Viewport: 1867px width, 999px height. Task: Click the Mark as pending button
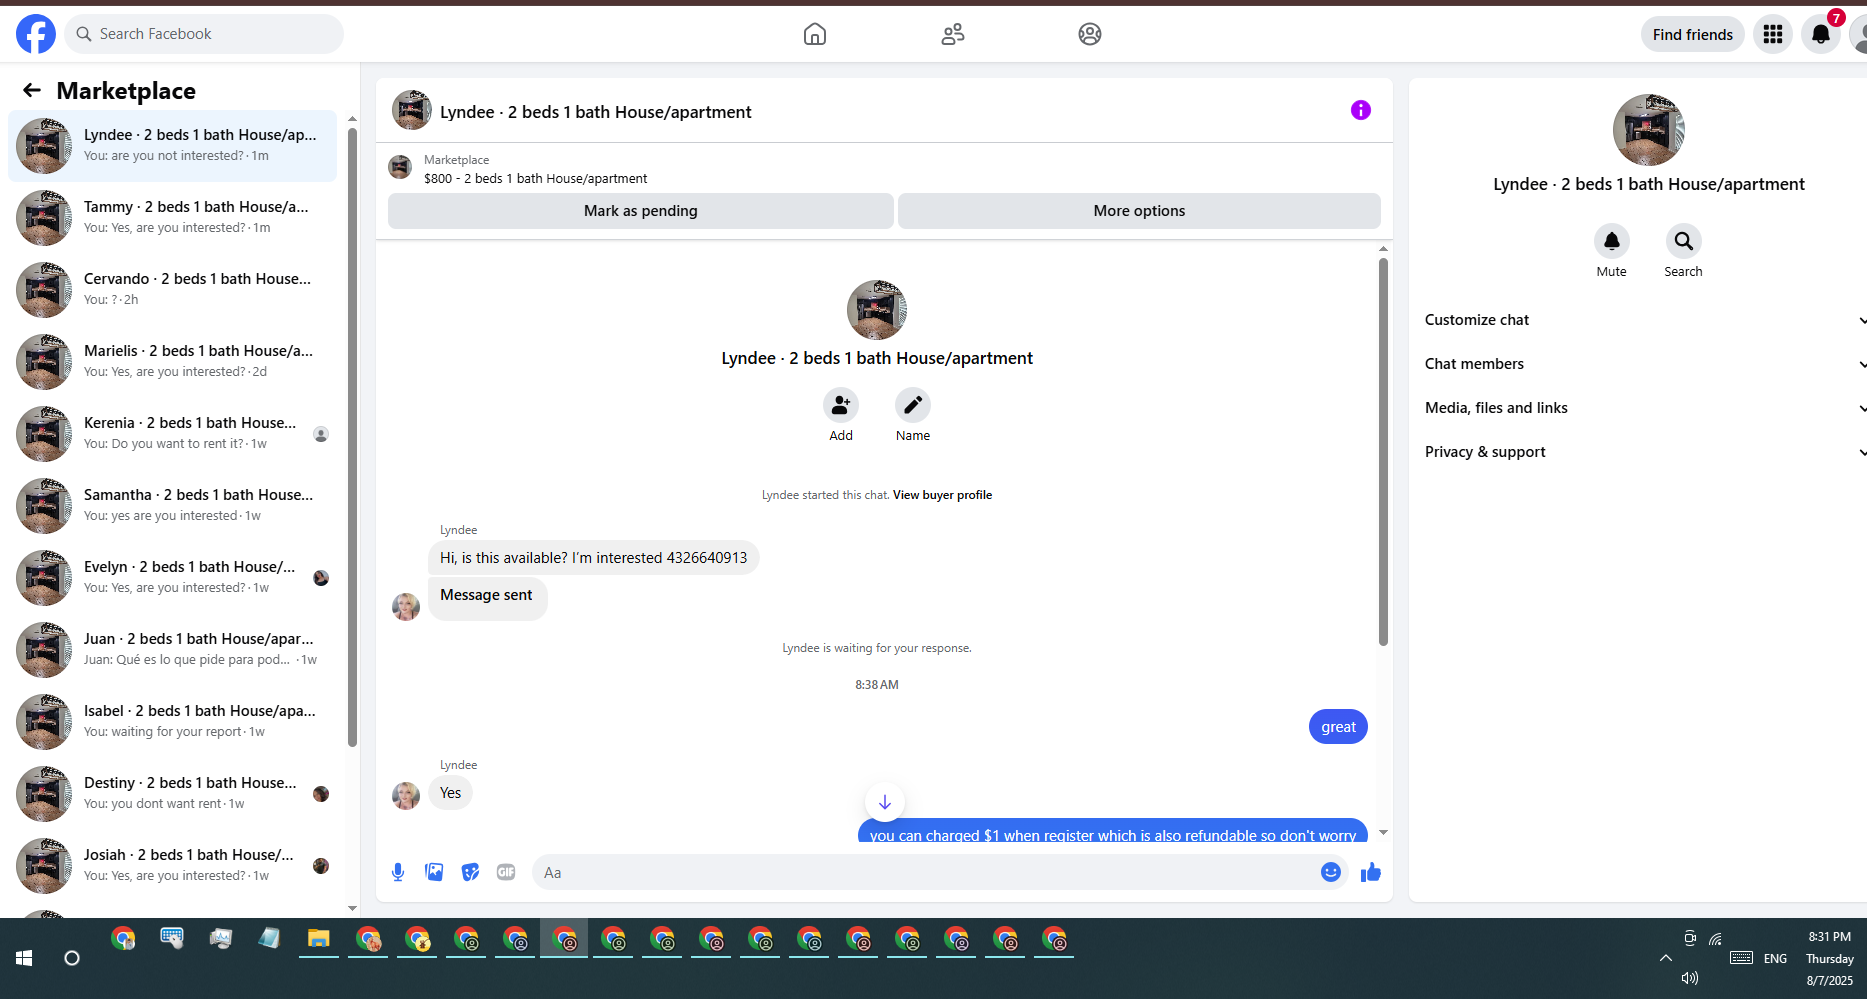641,211
